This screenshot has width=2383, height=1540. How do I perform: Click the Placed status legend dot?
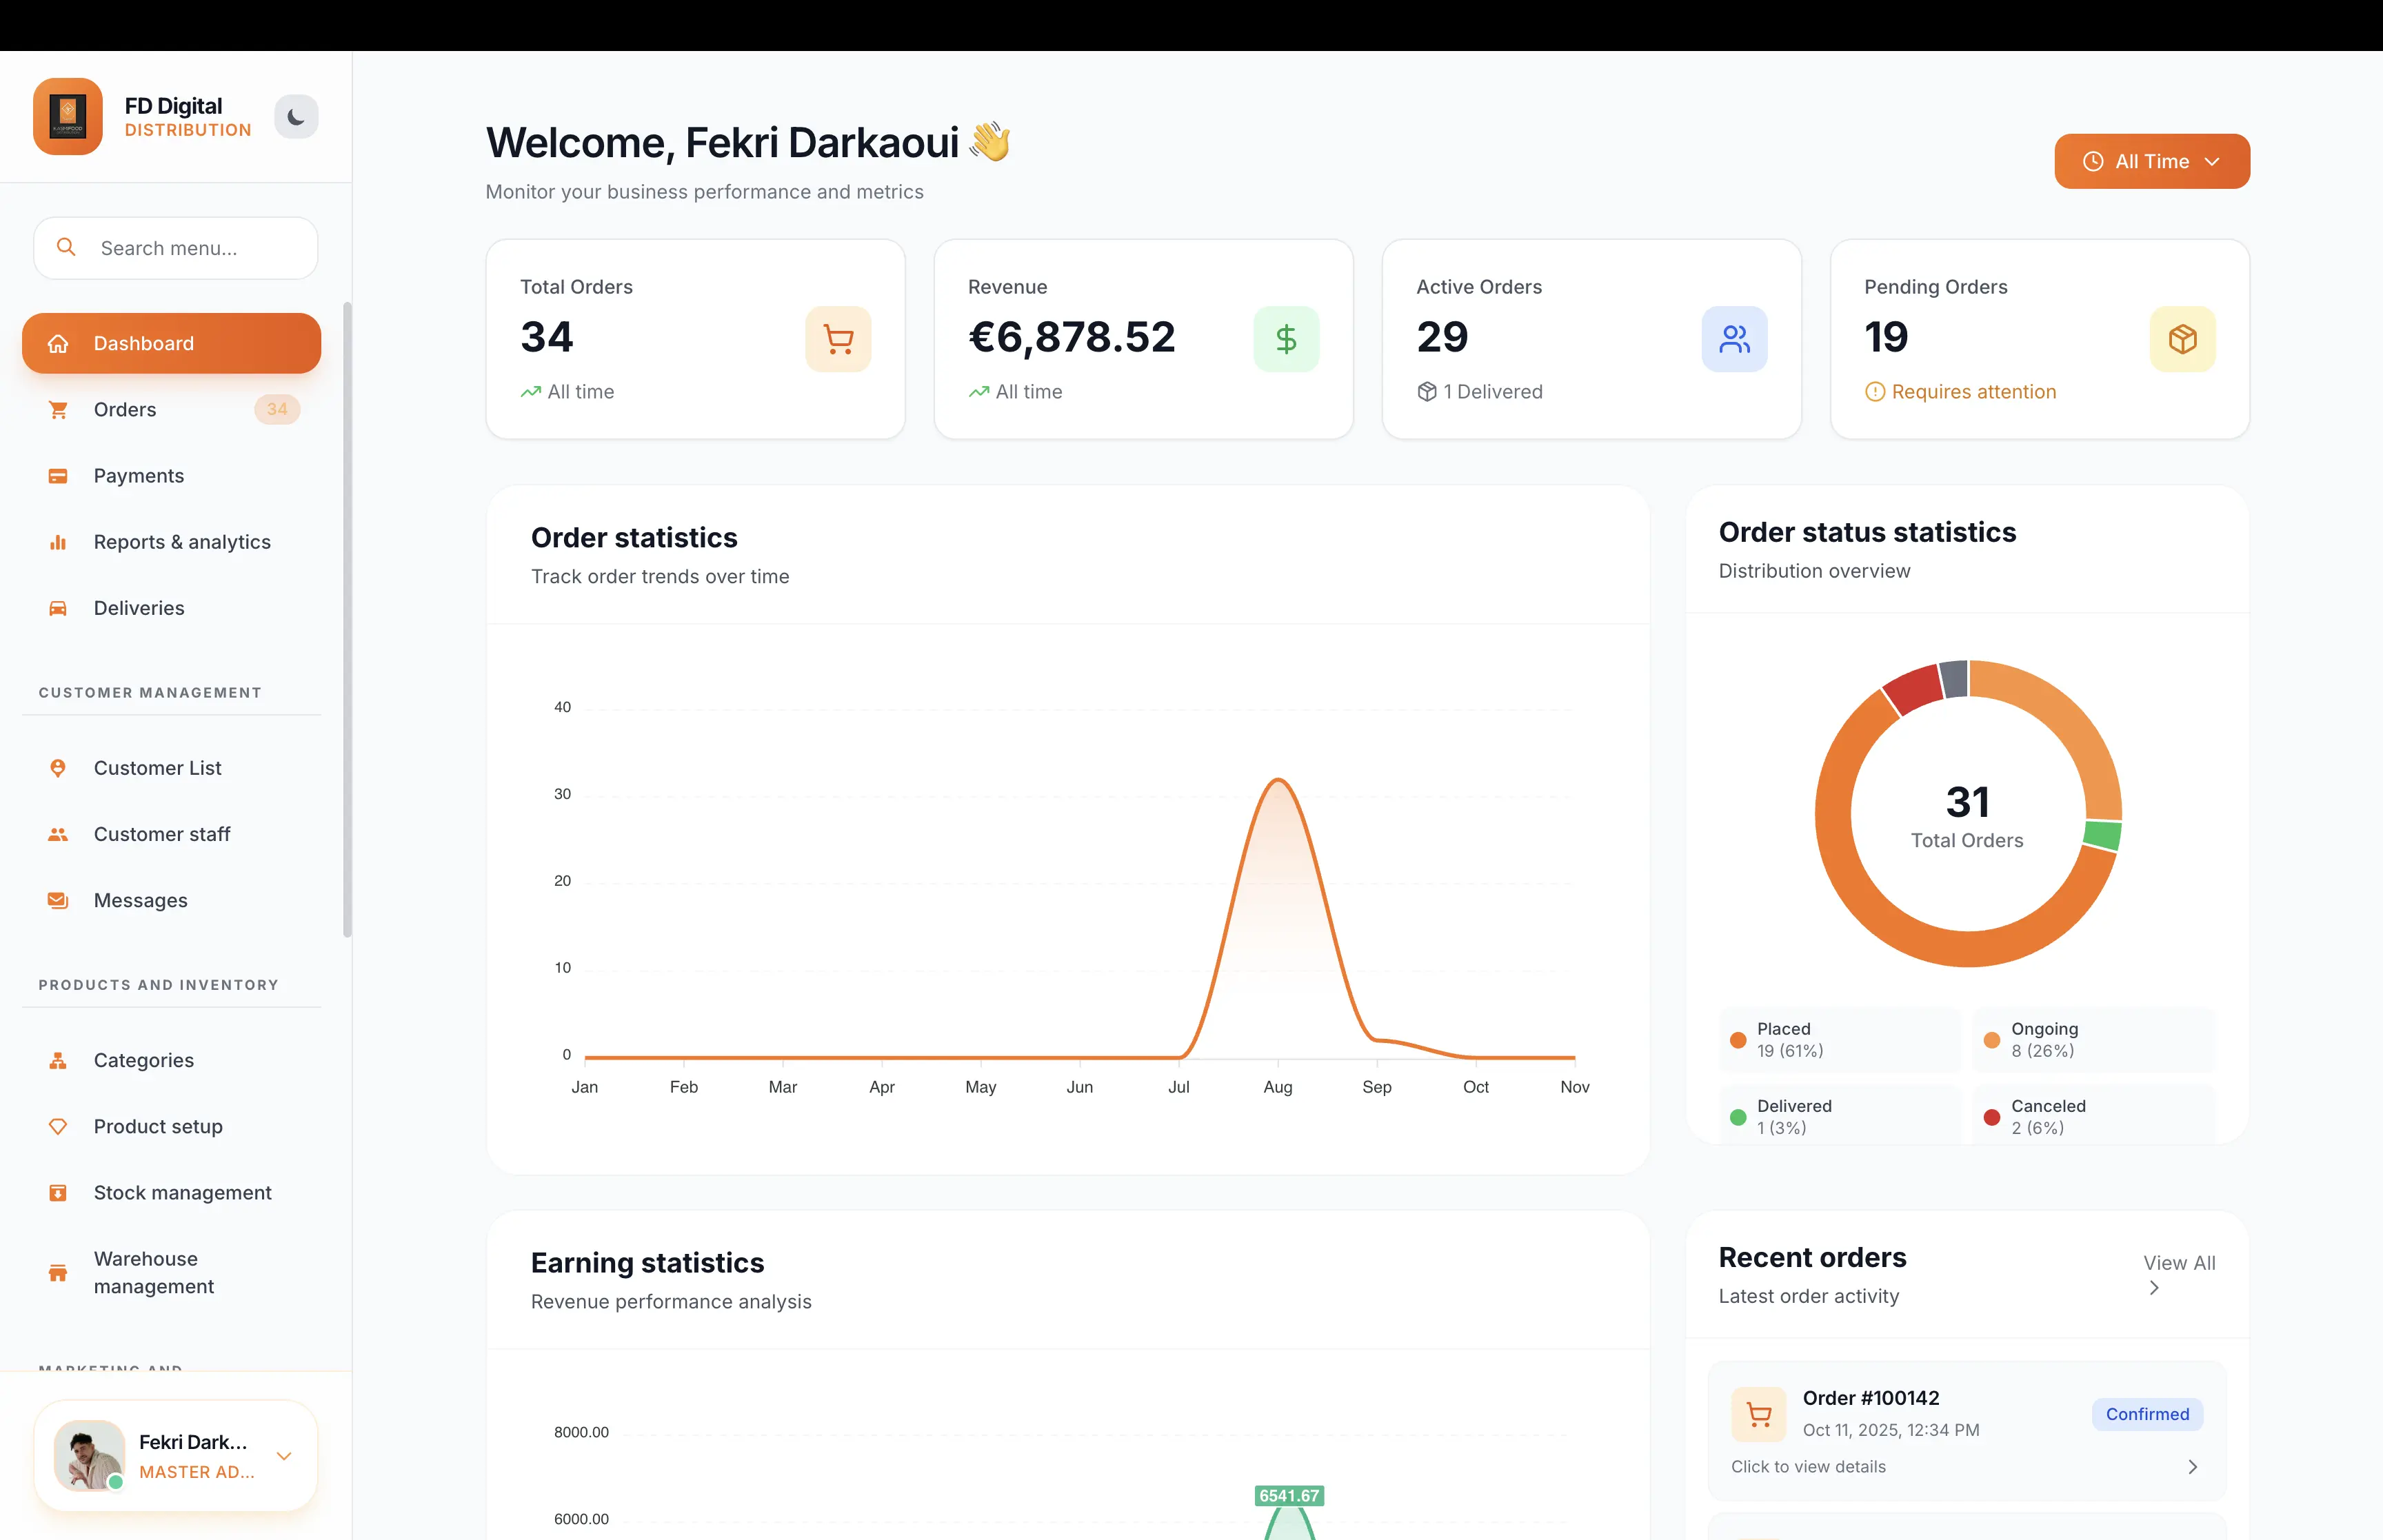(x=1740, y=1040)
